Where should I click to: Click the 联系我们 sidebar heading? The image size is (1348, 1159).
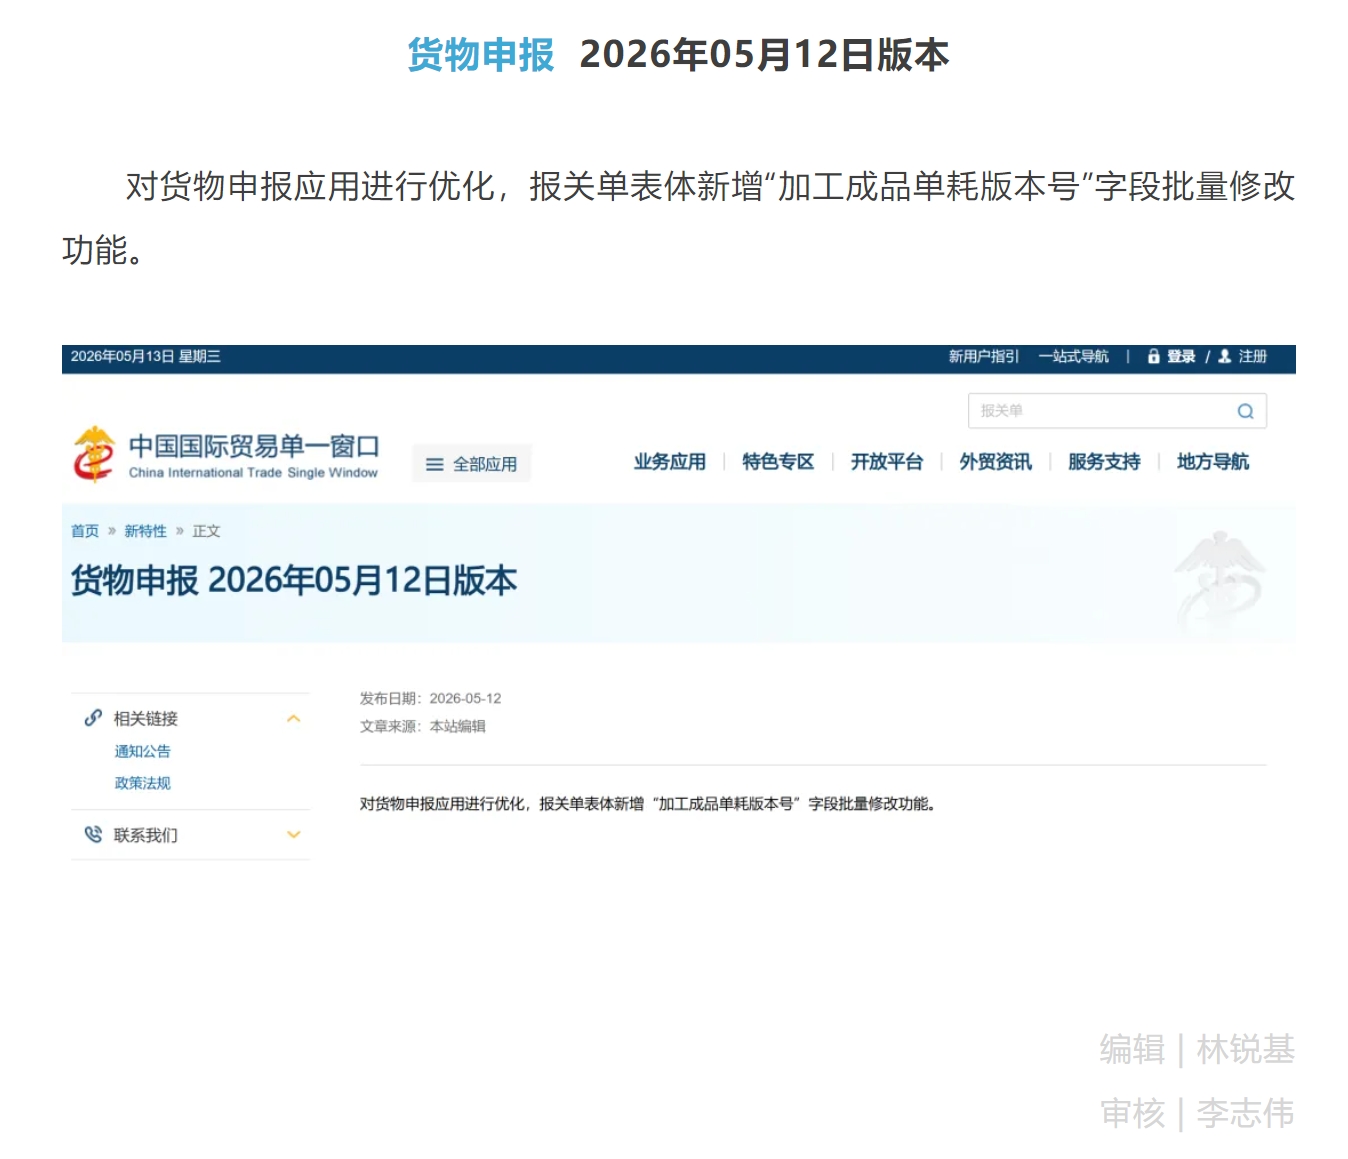pos(145,835)
